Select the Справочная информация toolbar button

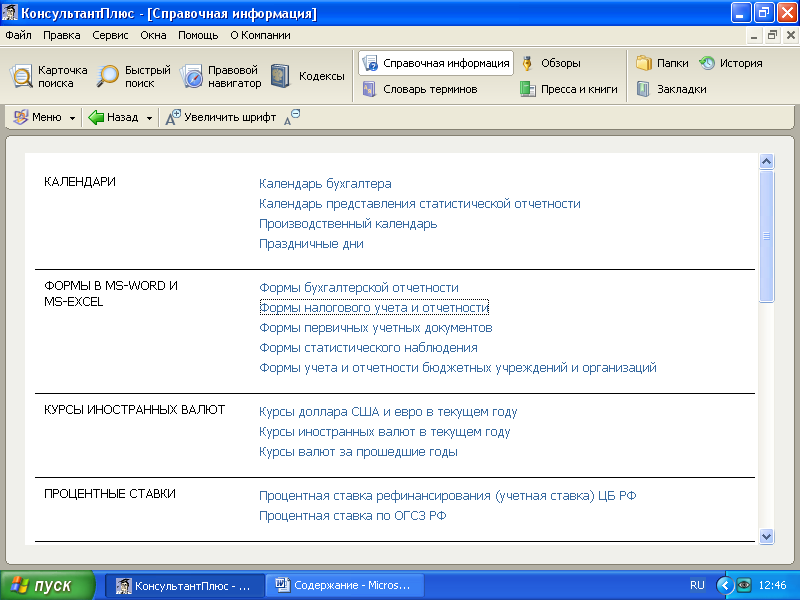click(x=436, y=63)
